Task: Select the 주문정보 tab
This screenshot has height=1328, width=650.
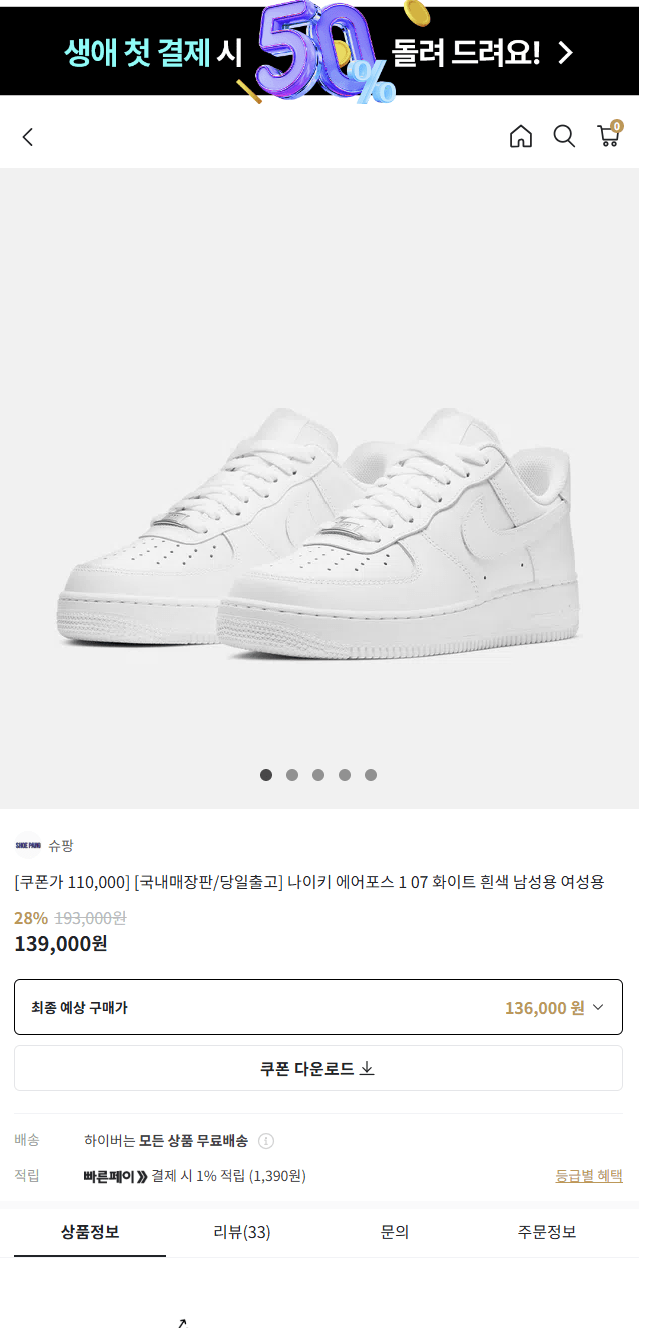Action: [547, 1232]
